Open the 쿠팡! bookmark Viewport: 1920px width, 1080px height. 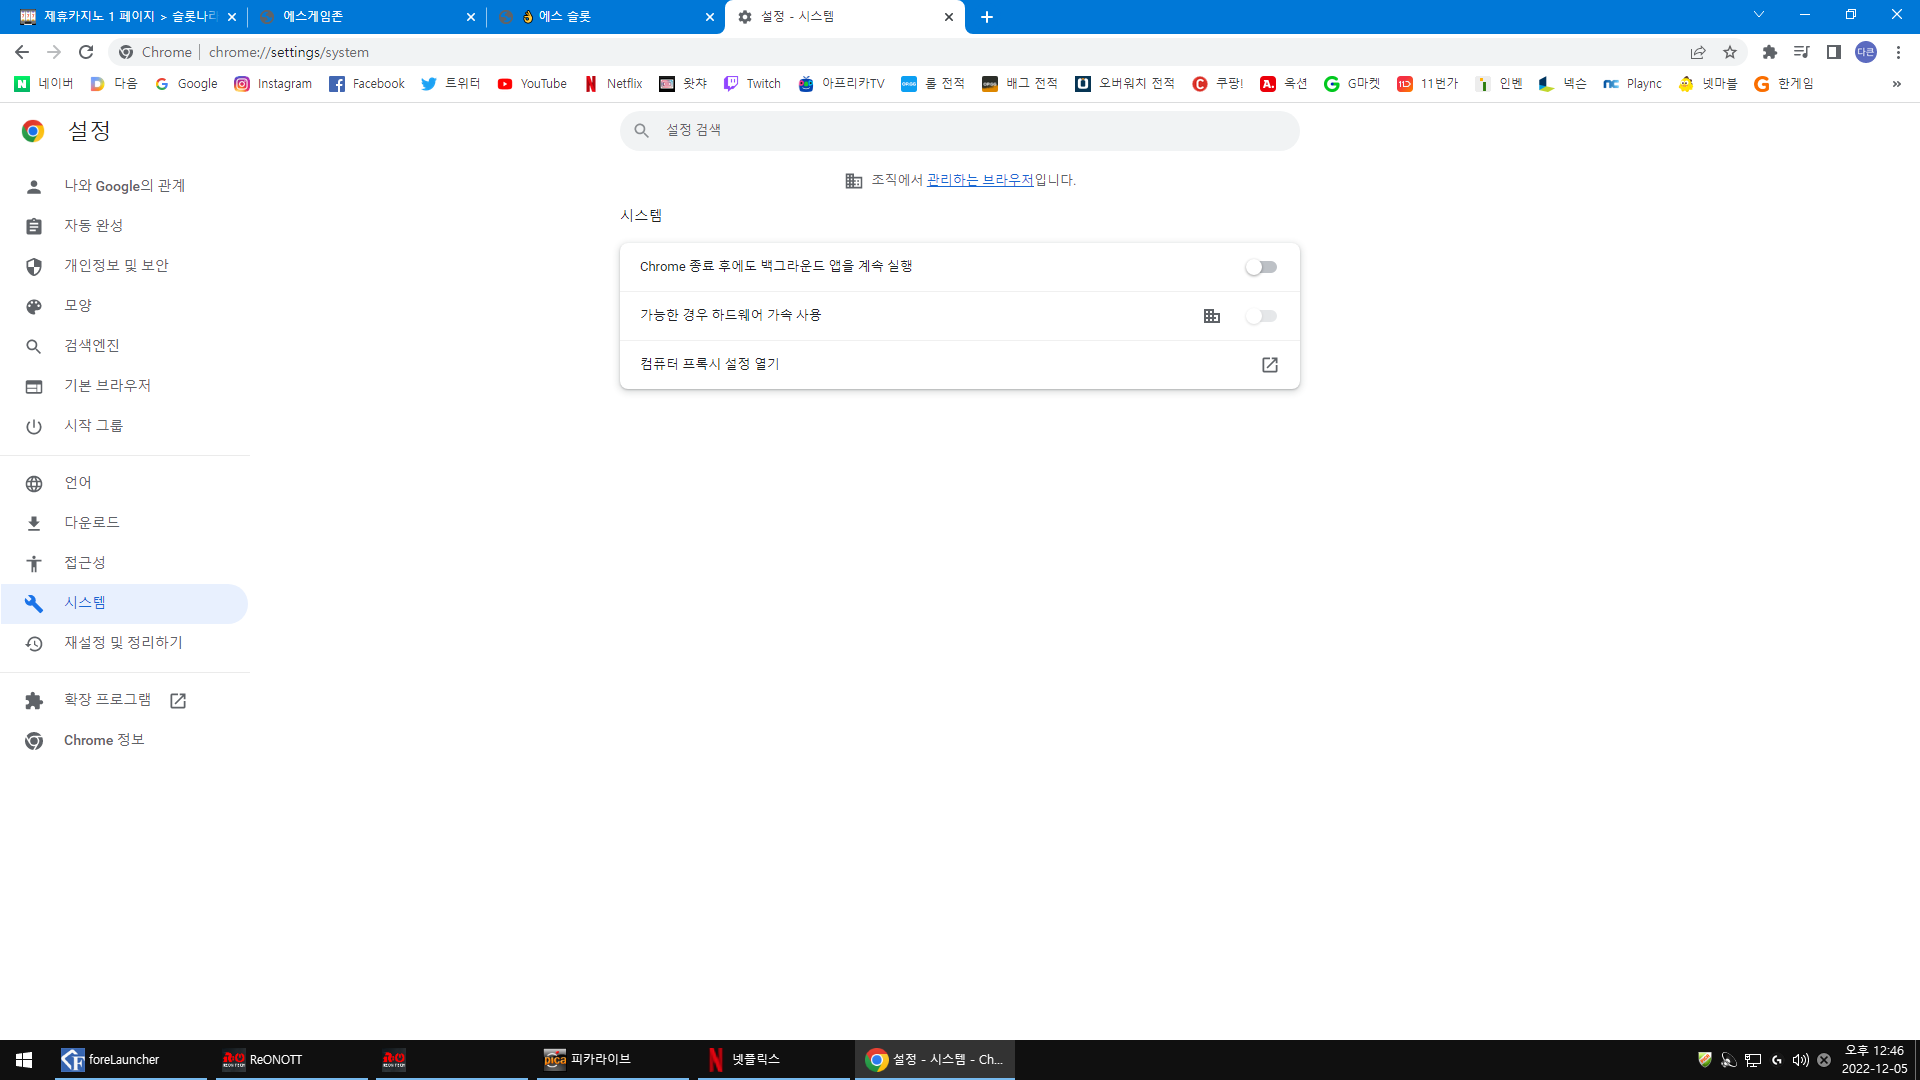pos(1218,84)
